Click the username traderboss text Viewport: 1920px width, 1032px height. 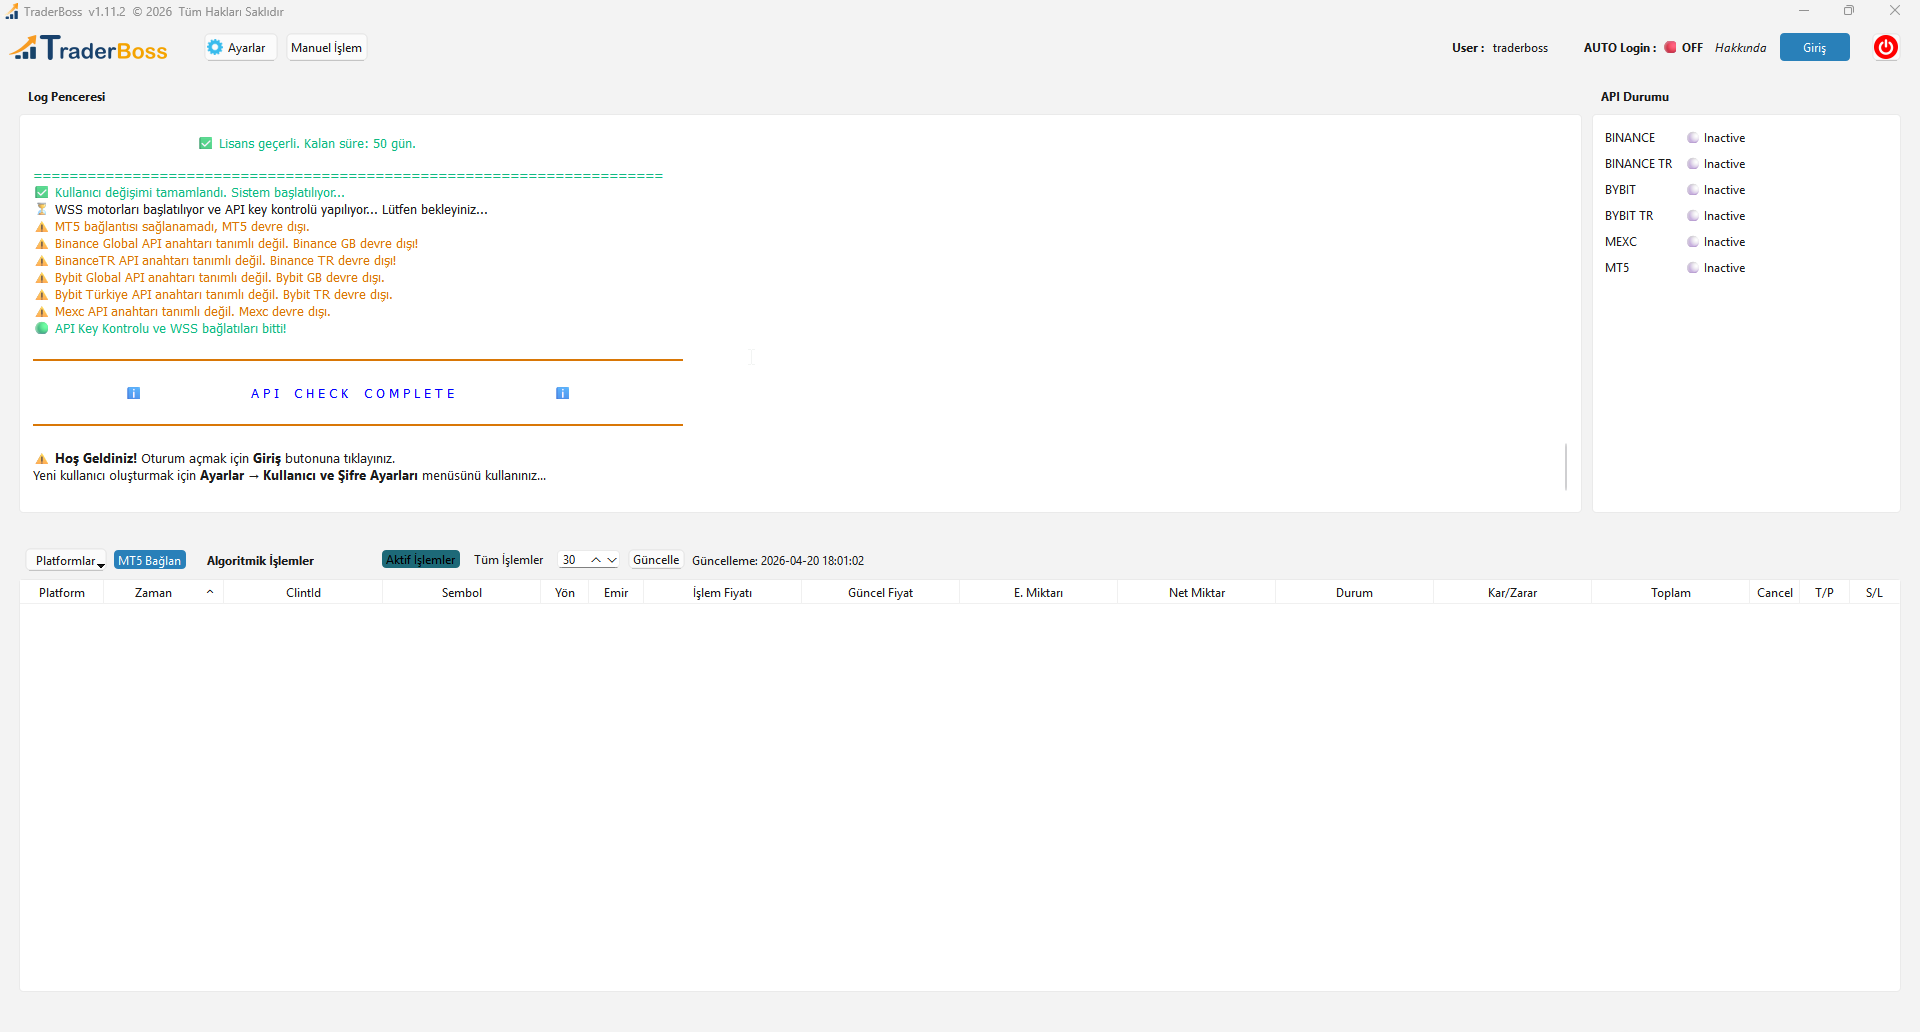coord(1520,48)
